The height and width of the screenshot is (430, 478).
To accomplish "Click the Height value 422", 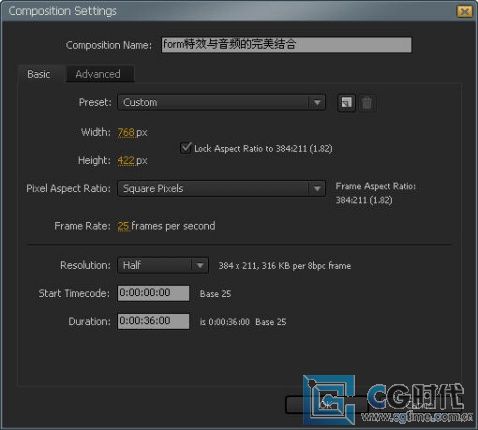I will (x=126, y=161).
